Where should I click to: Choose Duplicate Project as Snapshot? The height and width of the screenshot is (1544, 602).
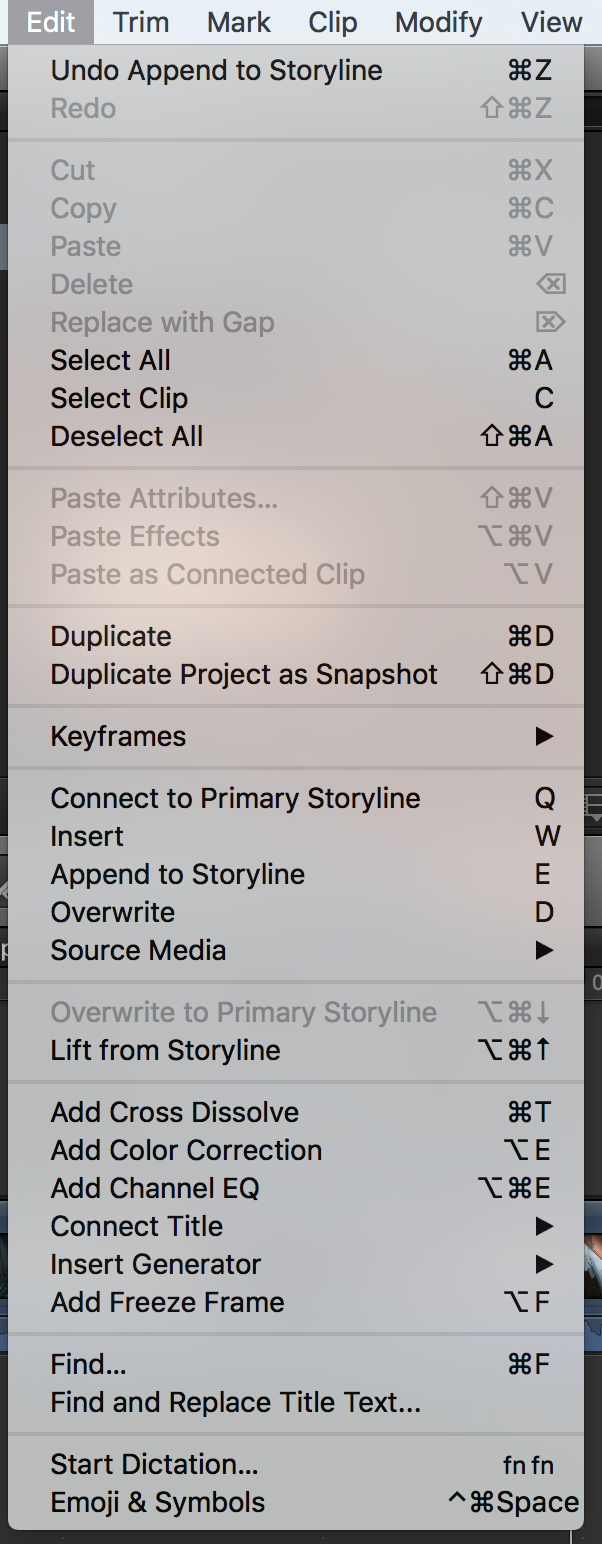pos(296,675)
